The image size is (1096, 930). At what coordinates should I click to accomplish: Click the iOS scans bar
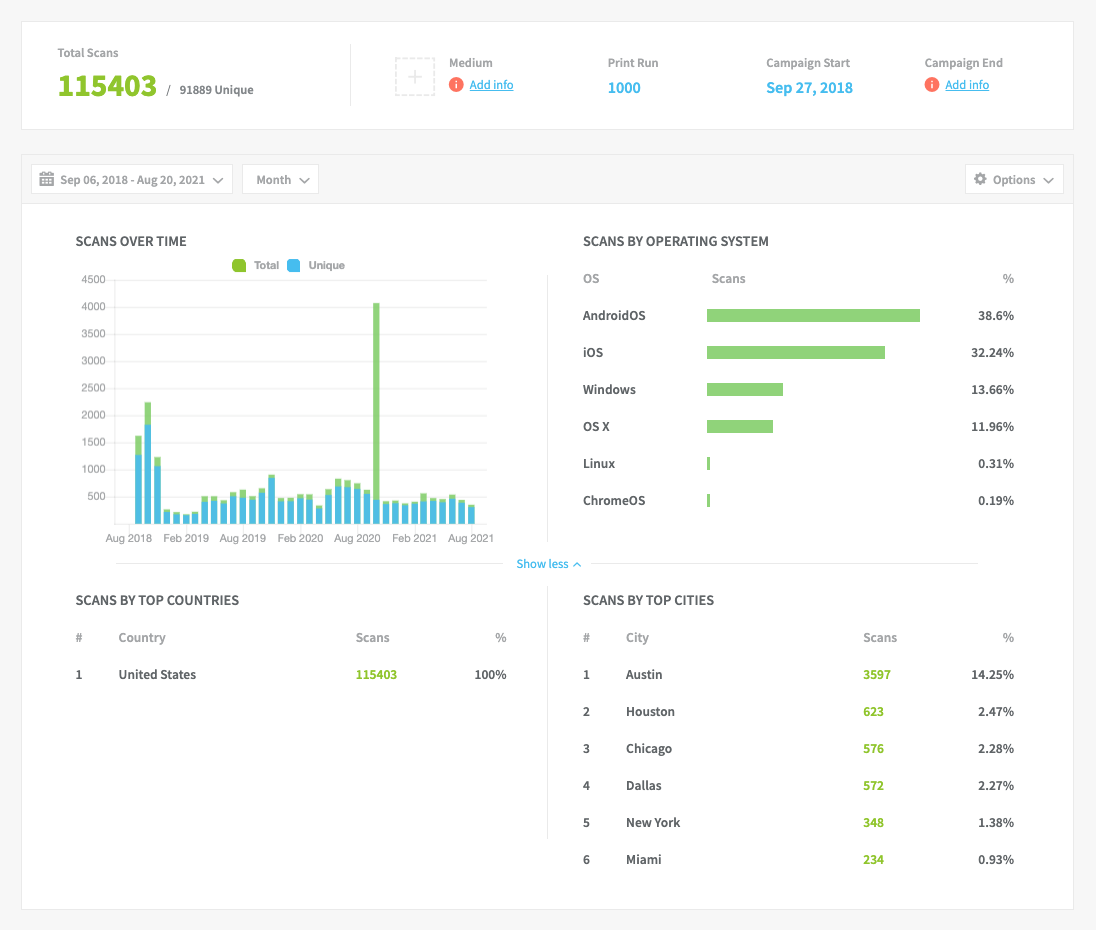[x=795, y=353]
